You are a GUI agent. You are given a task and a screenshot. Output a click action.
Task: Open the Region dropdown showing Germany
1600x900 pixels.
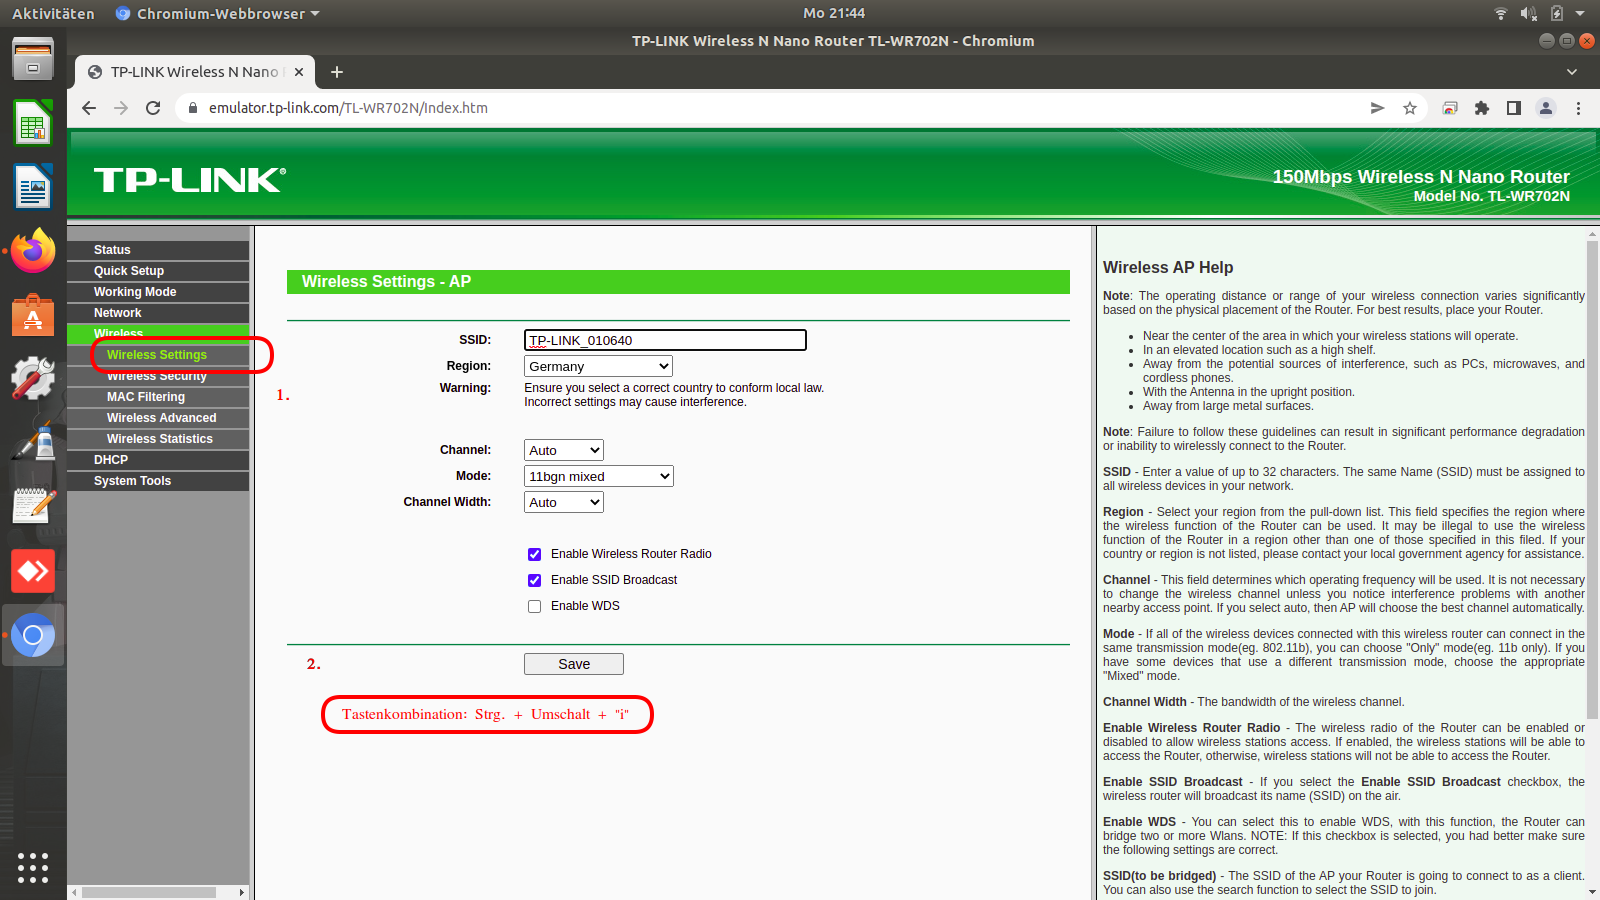click(x=598, y=366)
